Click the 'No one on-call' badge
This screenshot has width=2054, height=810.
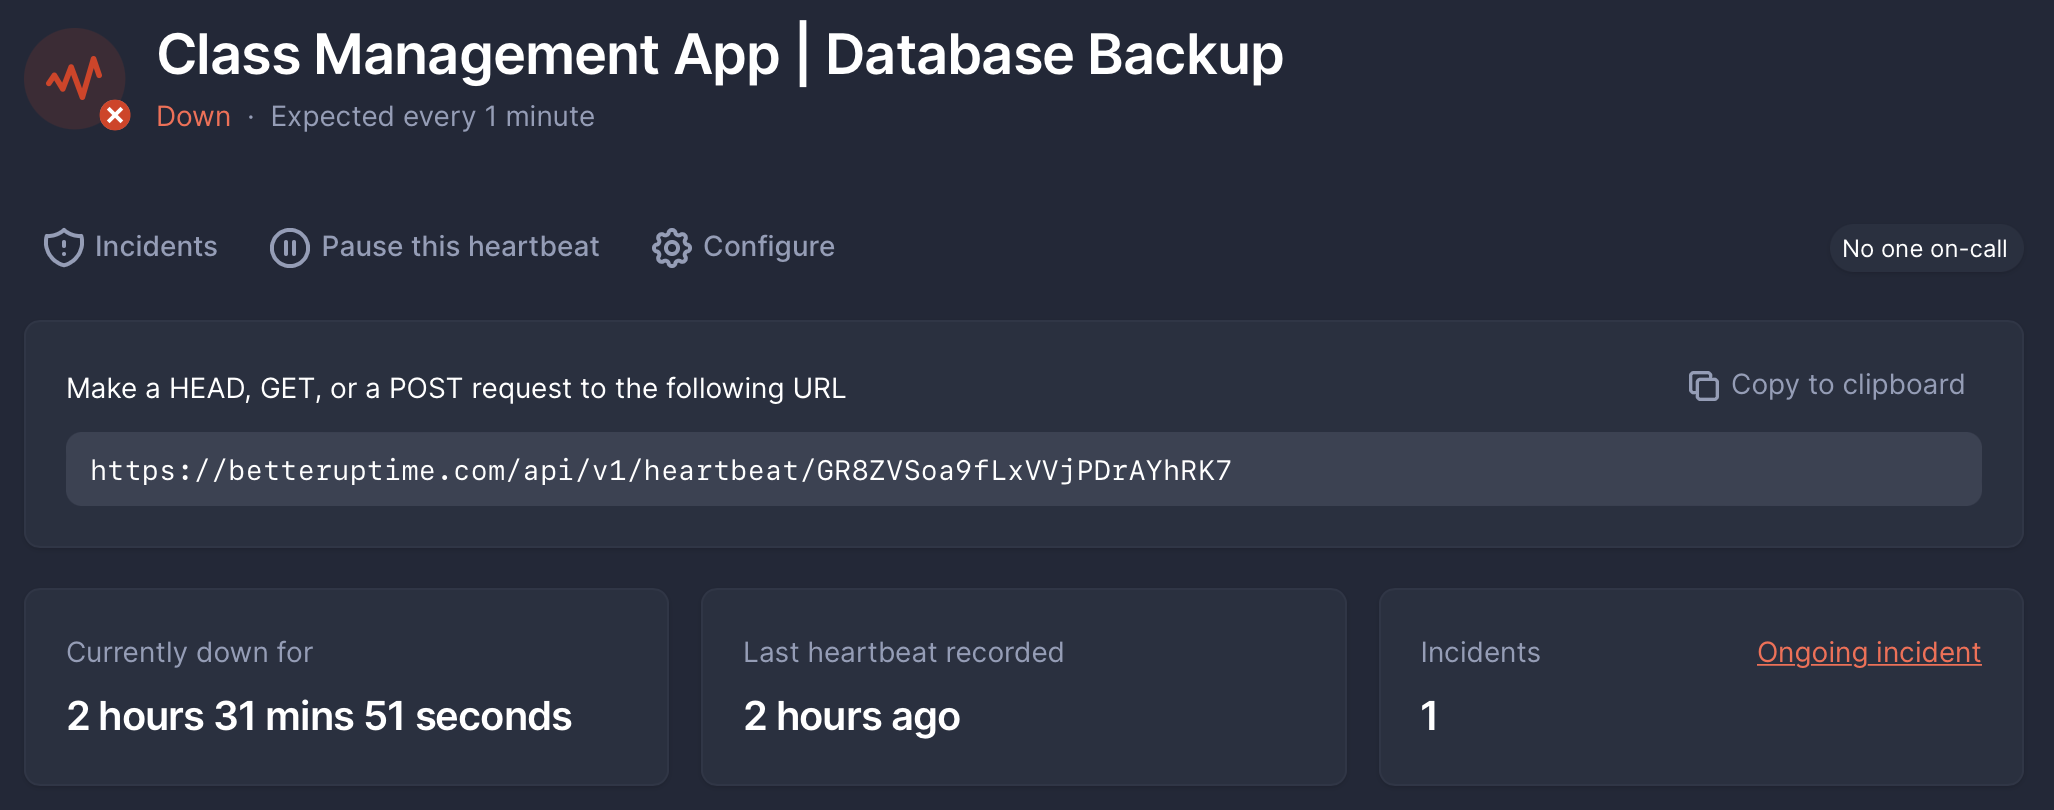(1924, 249)
